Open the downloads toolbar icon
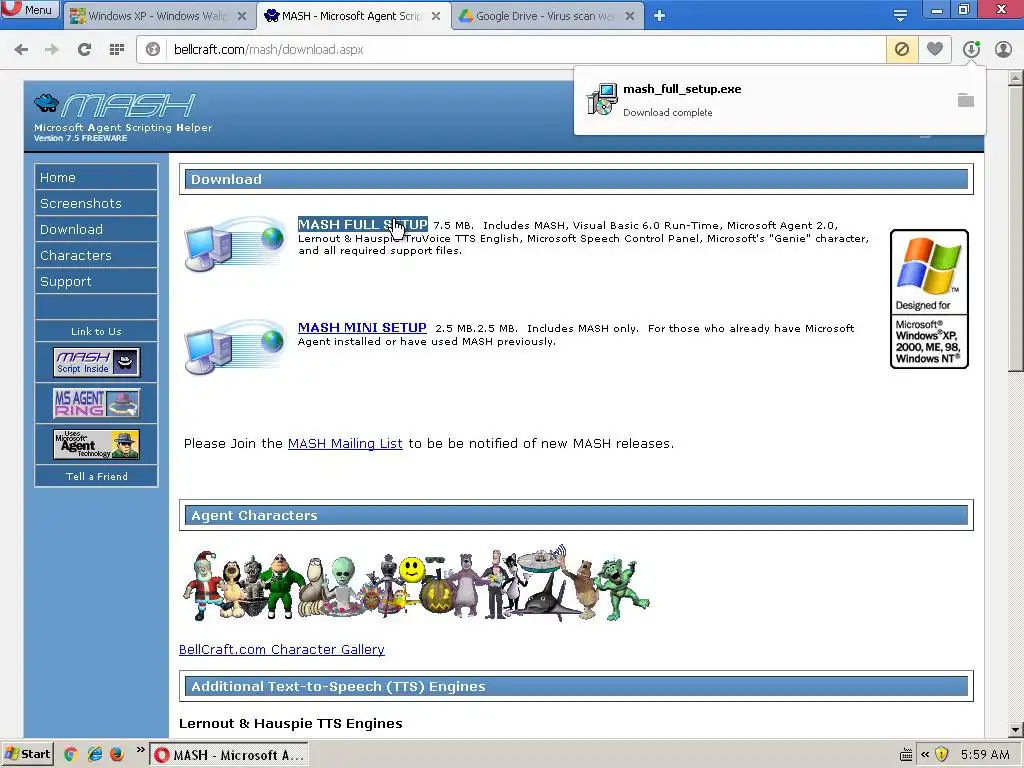This screenshot has height=768, width=1024. [x=971, y=50]
